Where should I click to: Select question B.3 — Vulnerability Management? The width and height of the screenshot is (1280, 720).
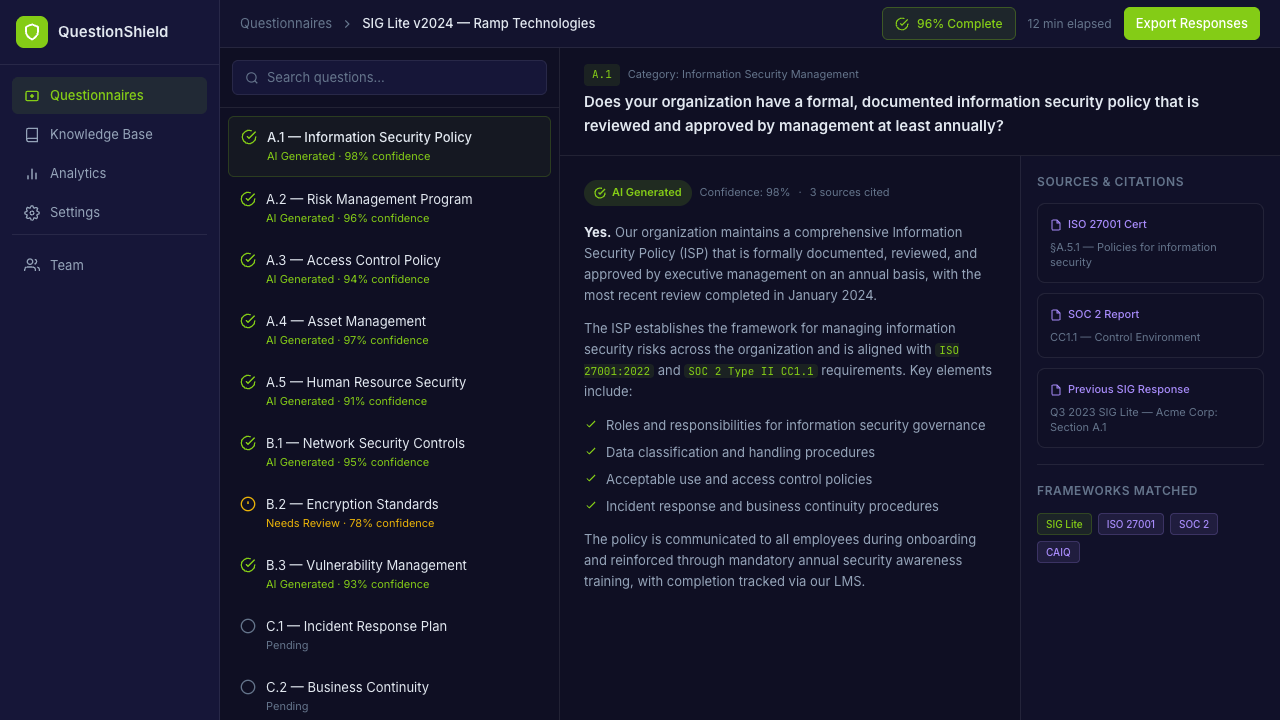[x=389, y=574]
